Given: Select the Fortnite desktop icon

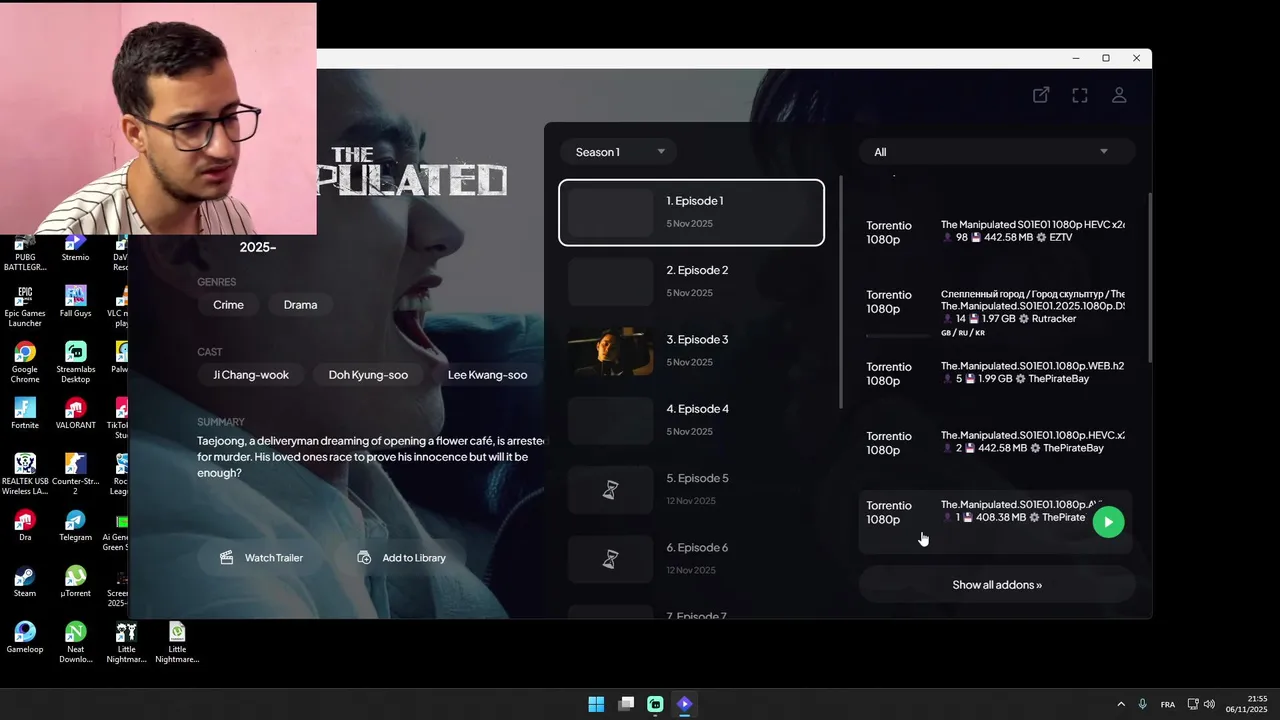Looking at the screenshot, I should pos(25,413).
